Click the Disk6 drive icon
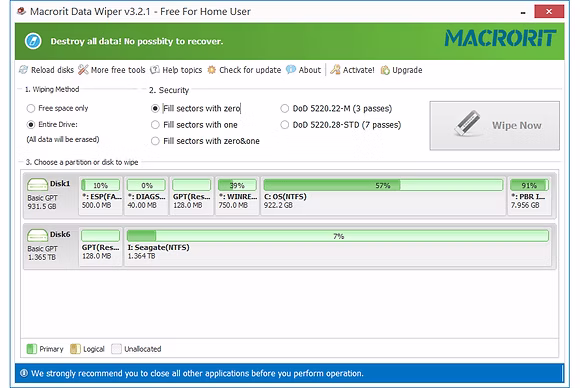Image resolution: width=580 pixels, height=388 pixels. pyautogui.click(x=37, y=235)
